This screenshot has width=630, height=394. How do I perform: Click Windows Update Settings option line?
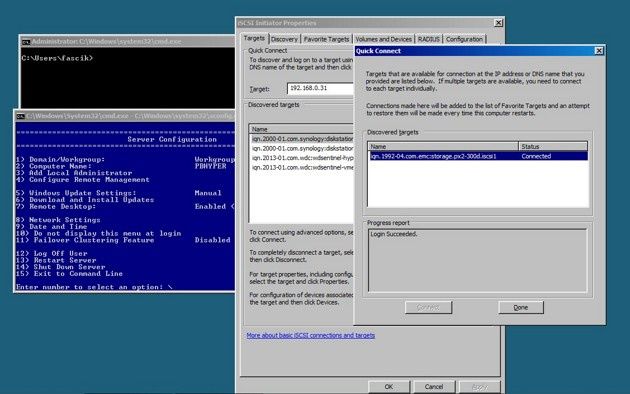(76, 193)
